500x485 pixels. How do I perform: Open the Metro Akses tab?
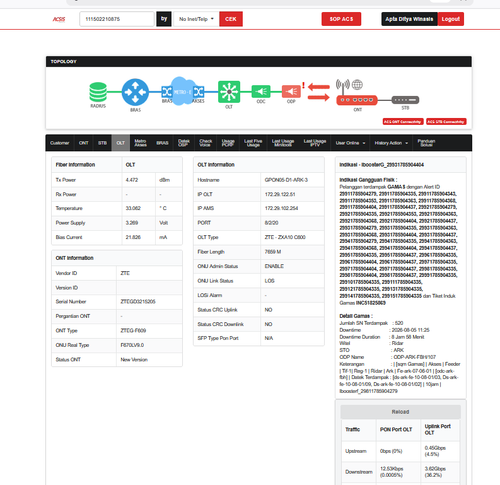click(140, 143)
